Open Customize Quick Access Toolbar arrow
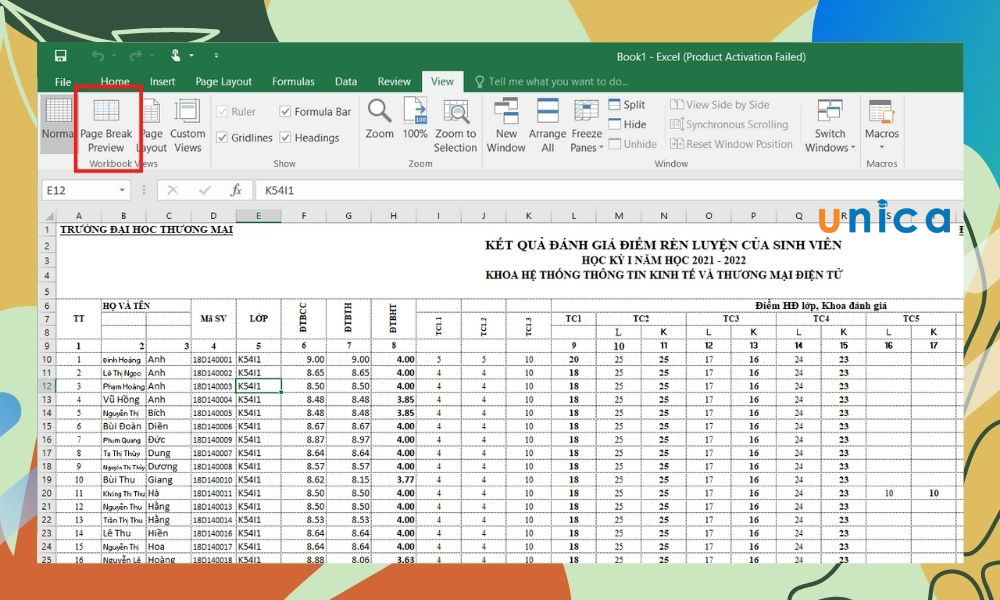This screenshot has width=1000, height=600. pos(216,56)
